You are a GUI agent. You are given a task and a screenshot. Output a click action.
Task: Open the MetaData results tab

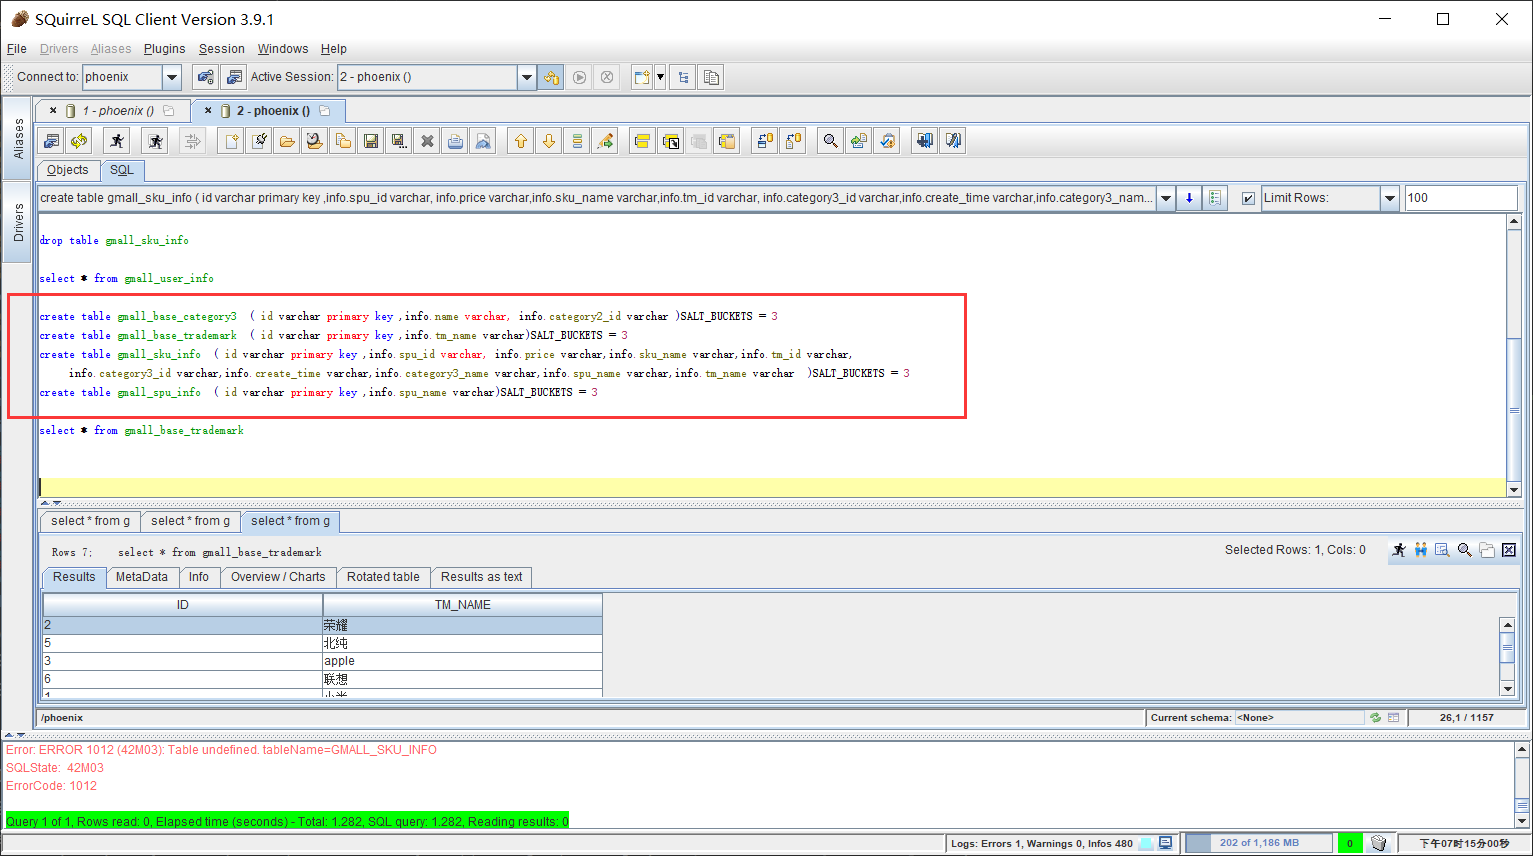click(142, 577)
